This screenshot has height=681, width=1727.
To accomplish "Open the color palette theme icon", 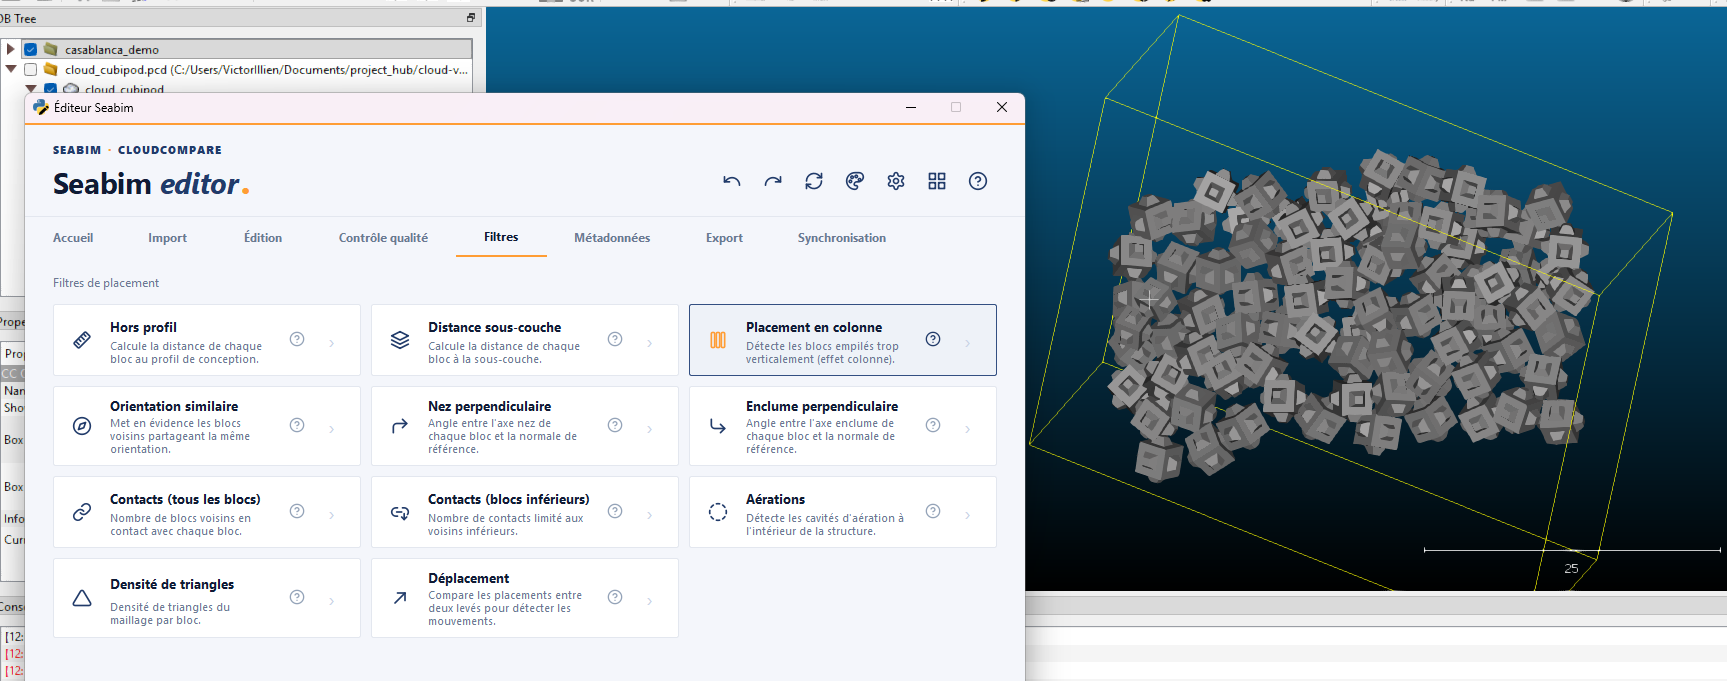I will click(x=855, y=181).
